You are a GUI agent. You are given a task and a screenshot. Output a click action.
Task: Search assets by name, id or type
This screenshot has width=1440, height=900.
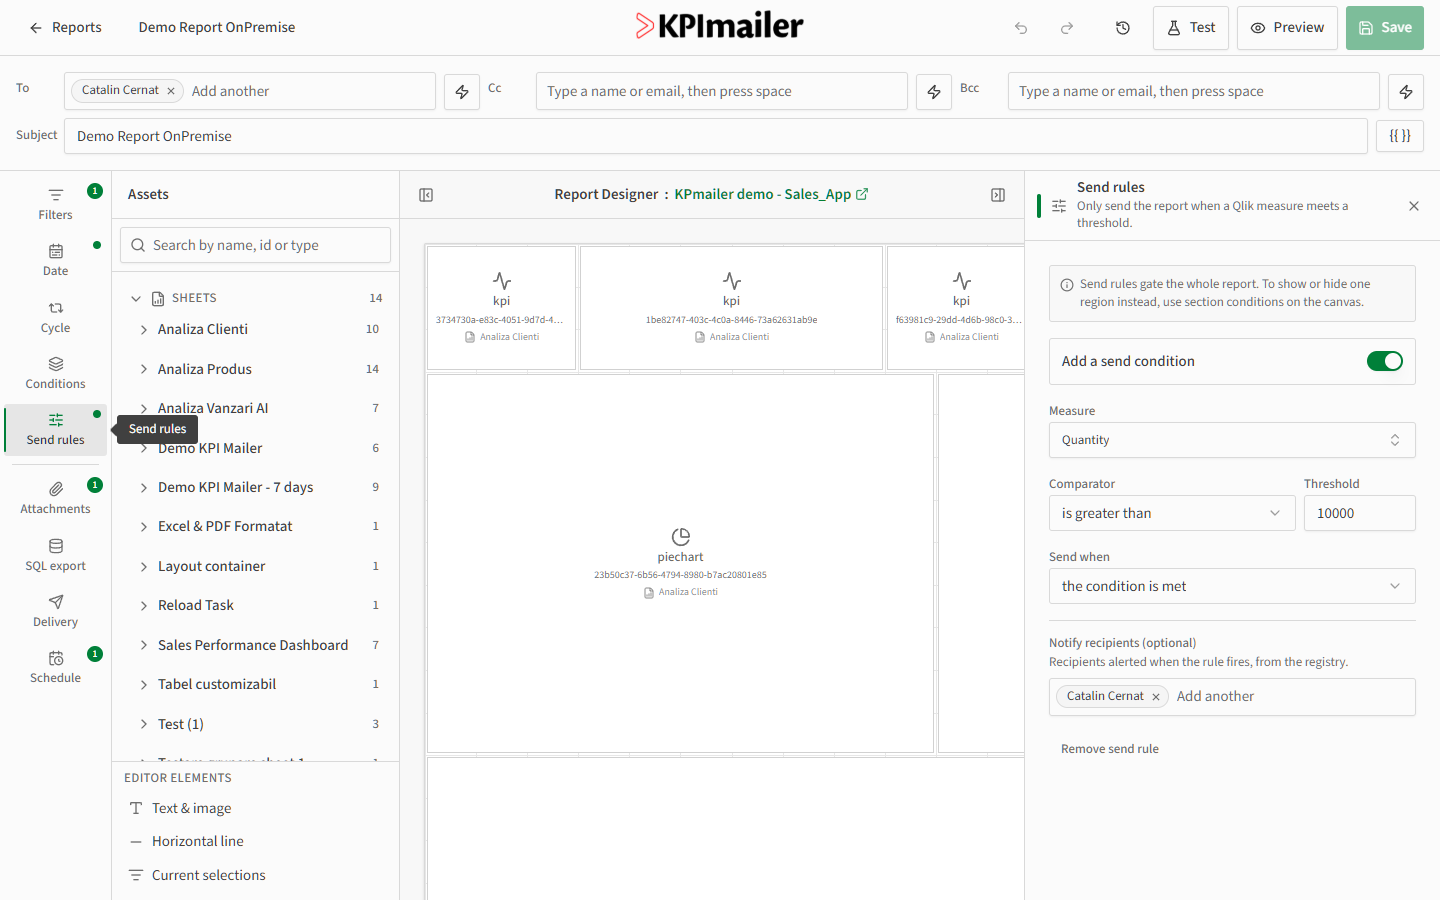256,245
